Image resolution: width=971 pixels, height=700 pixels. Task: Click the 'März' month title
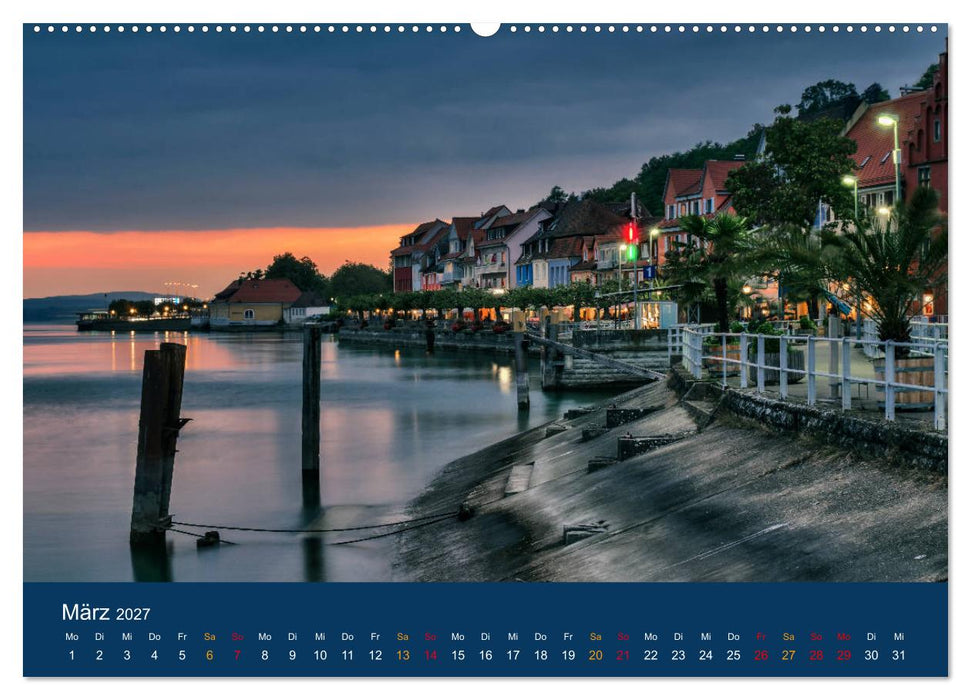coord(85,612)
